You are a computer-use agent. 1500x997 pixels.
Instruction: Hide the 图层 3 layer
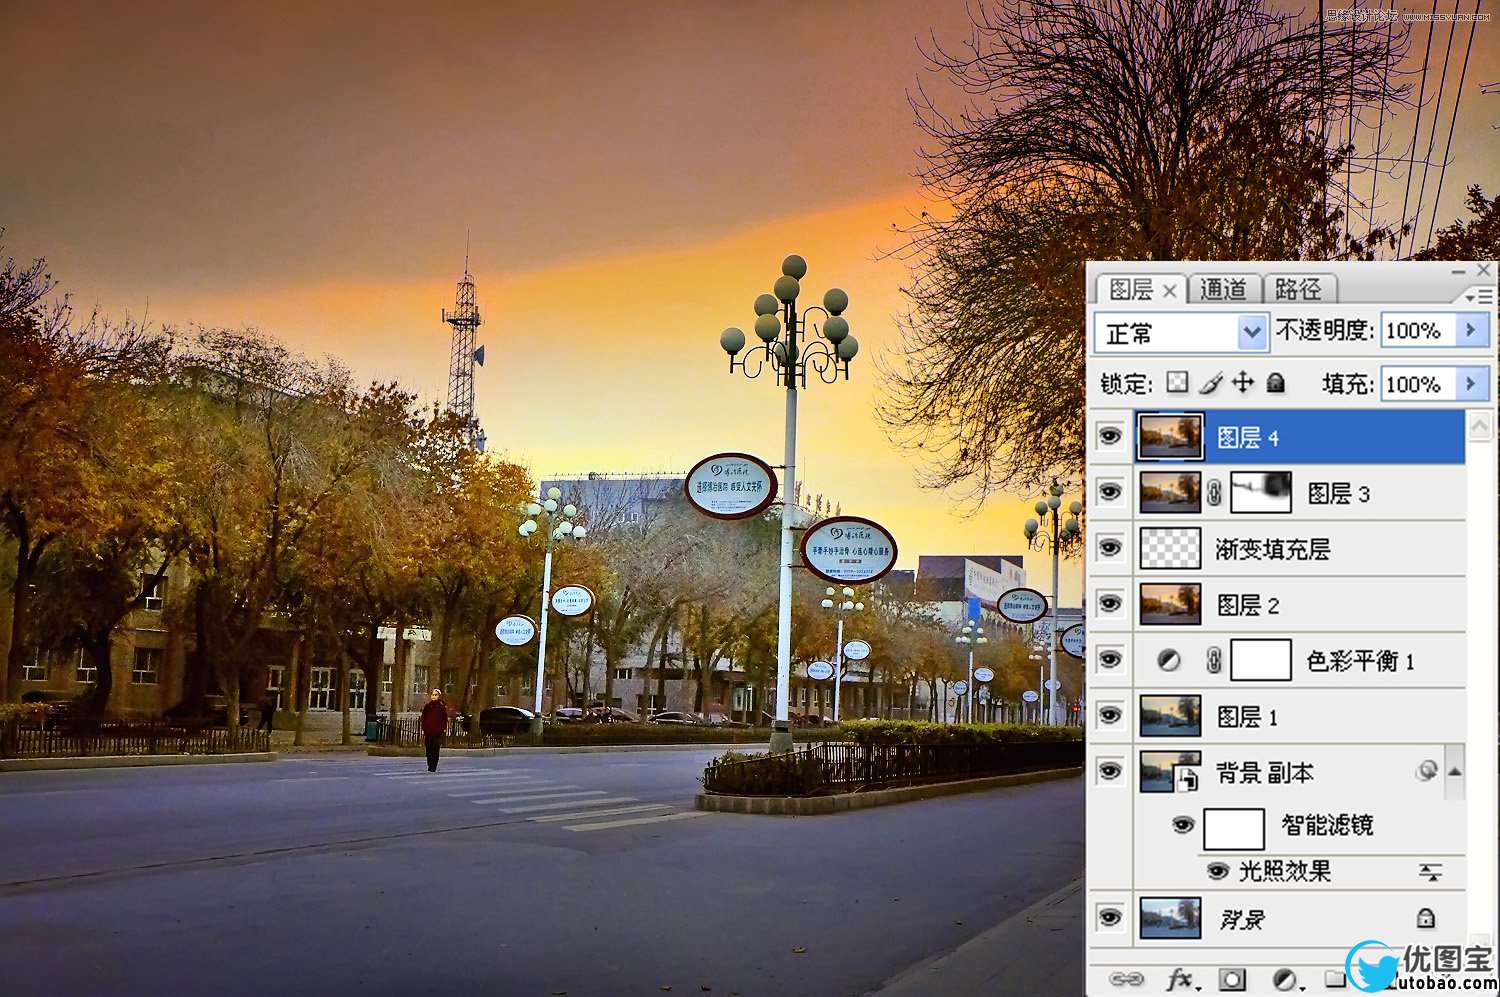(1109, 492)
